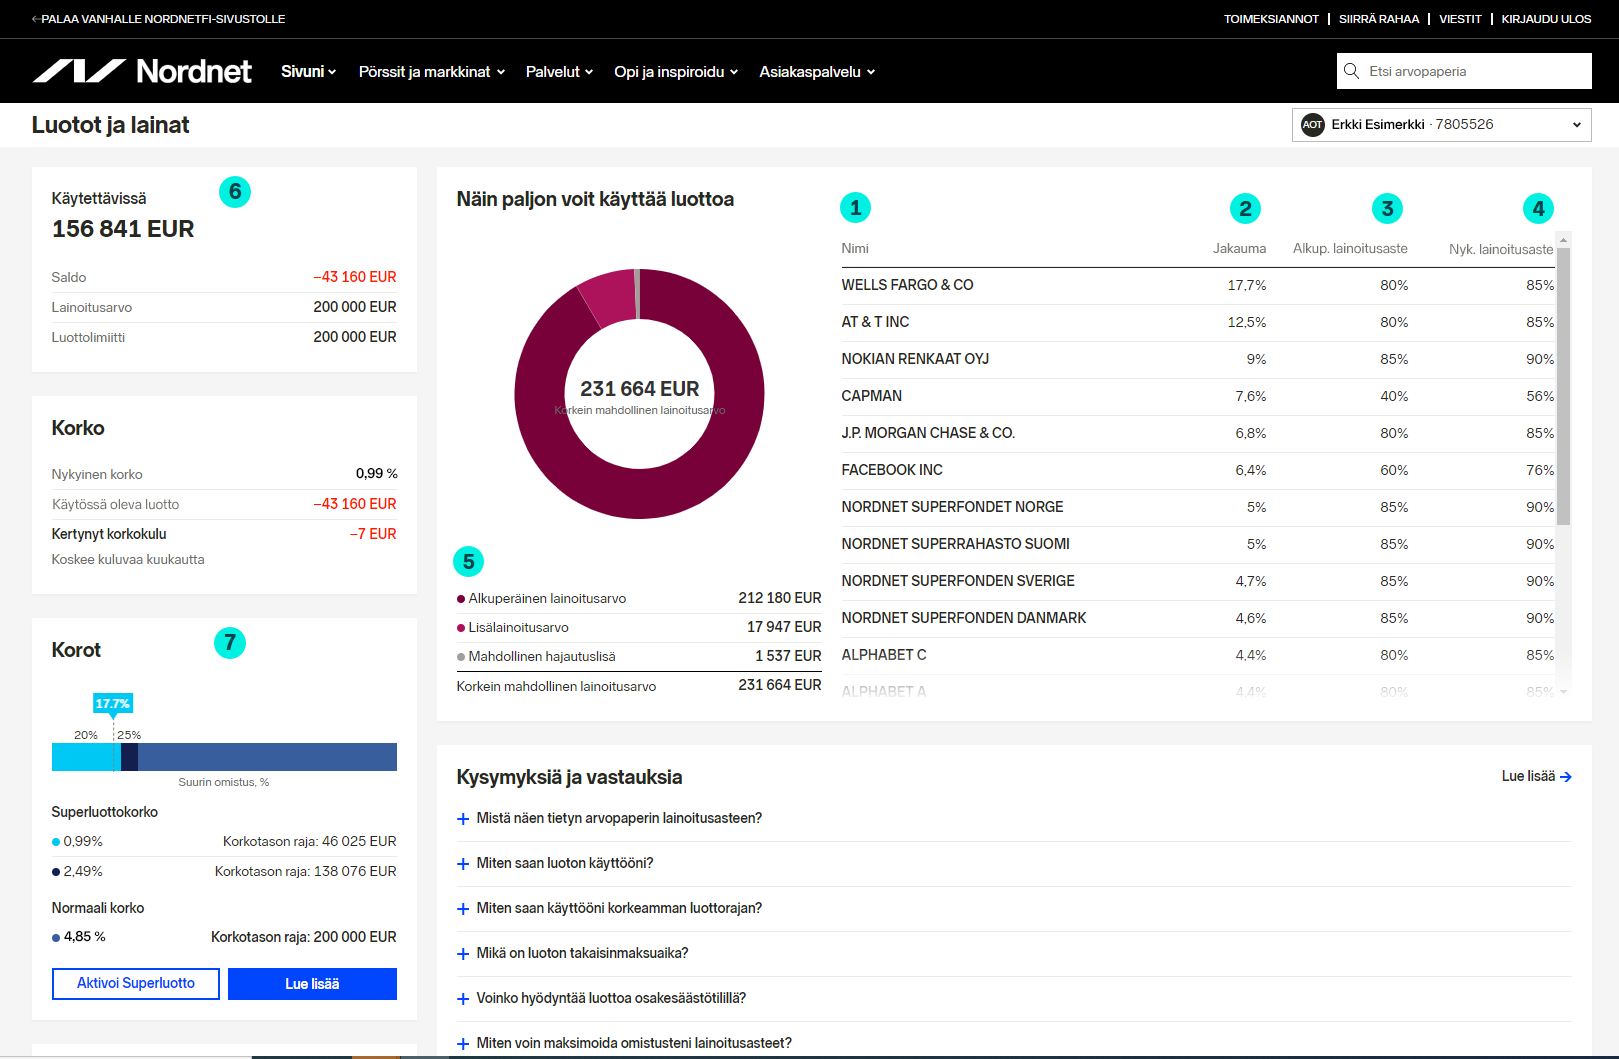The height and width of the screenshot is (1059, 1619).
Task: Select the NOKIAN RENKAAT OYJ row
Action: pos(1198,360)
